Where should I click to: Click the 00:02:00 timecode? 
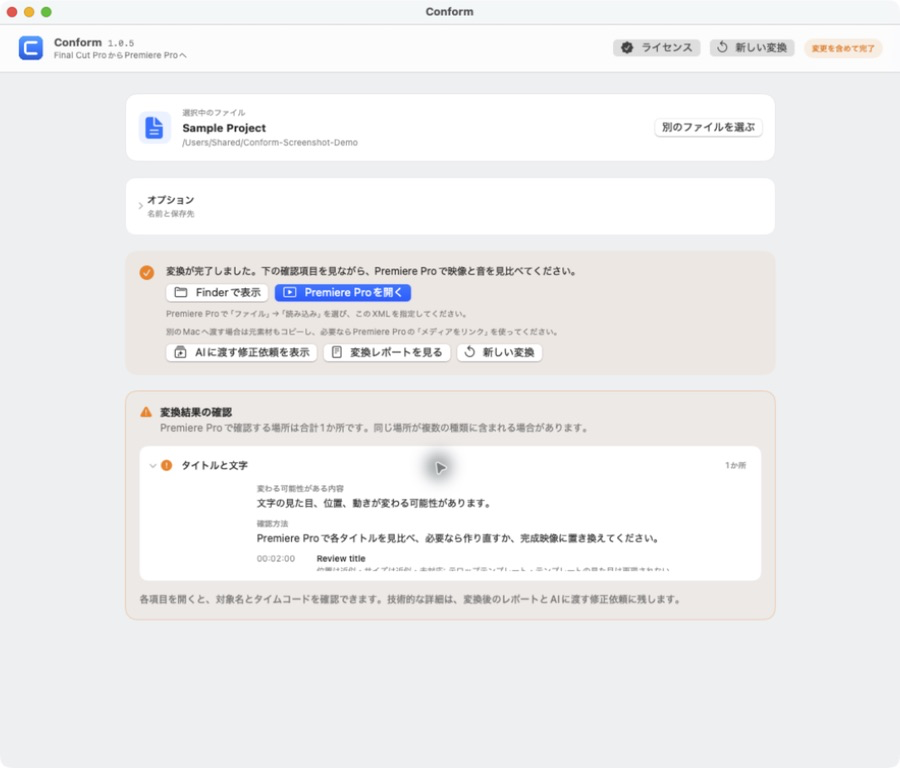(276, 558)
